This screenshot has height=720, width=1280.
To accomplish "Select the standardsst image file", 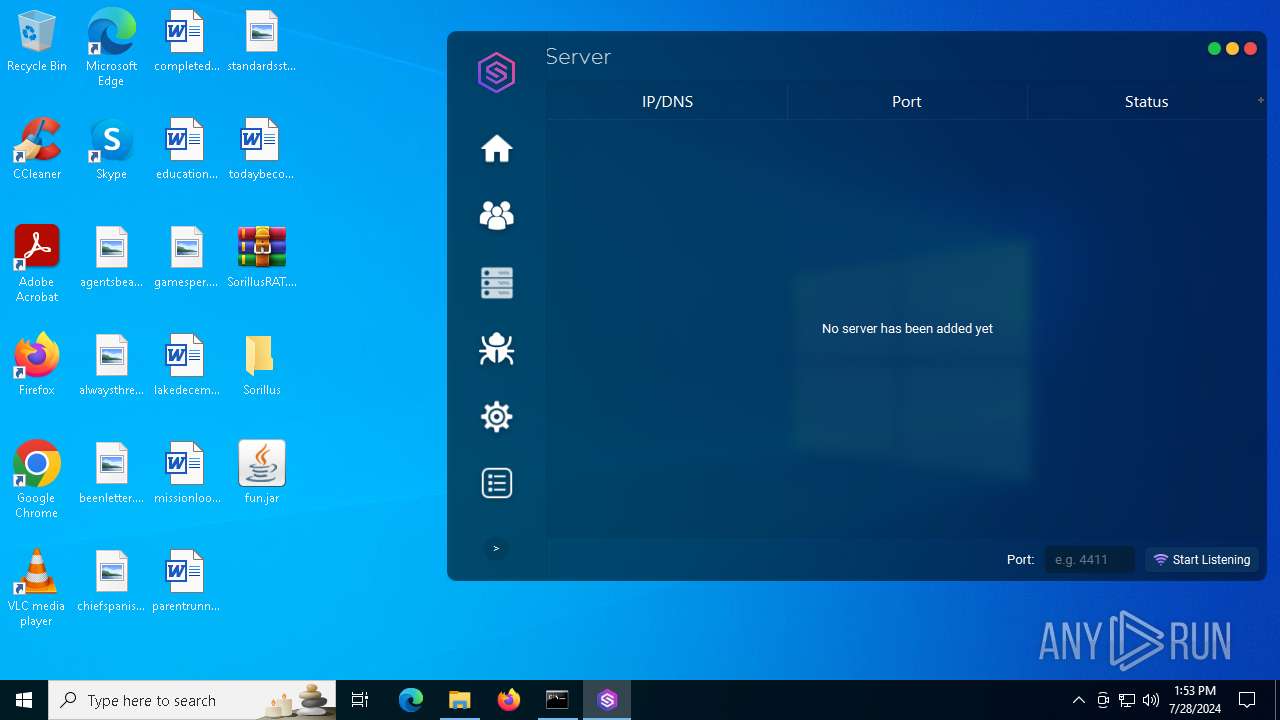I will [x=262, y=42].
